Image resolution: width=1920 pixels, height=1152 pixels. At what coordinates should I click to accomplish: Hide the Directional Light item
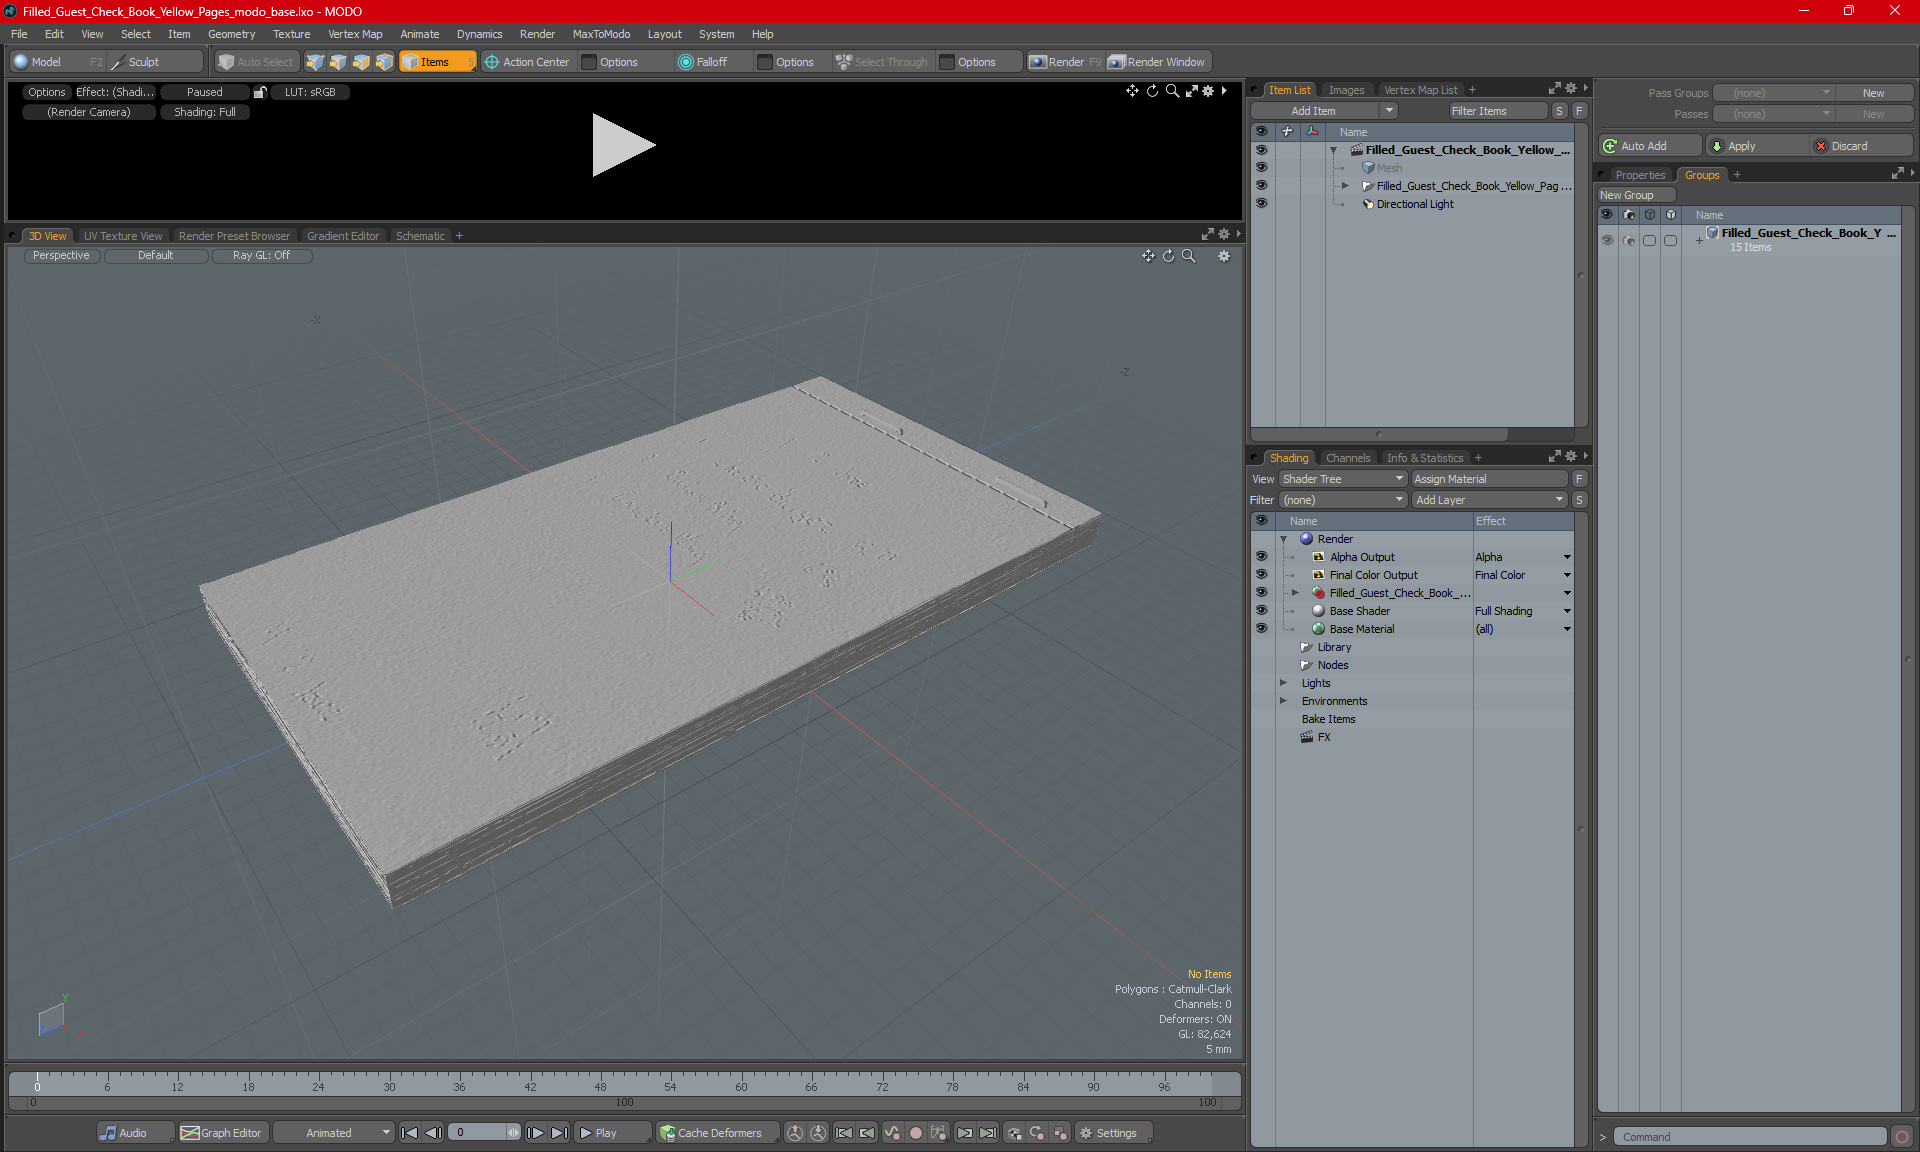[x=1261, y=204]
